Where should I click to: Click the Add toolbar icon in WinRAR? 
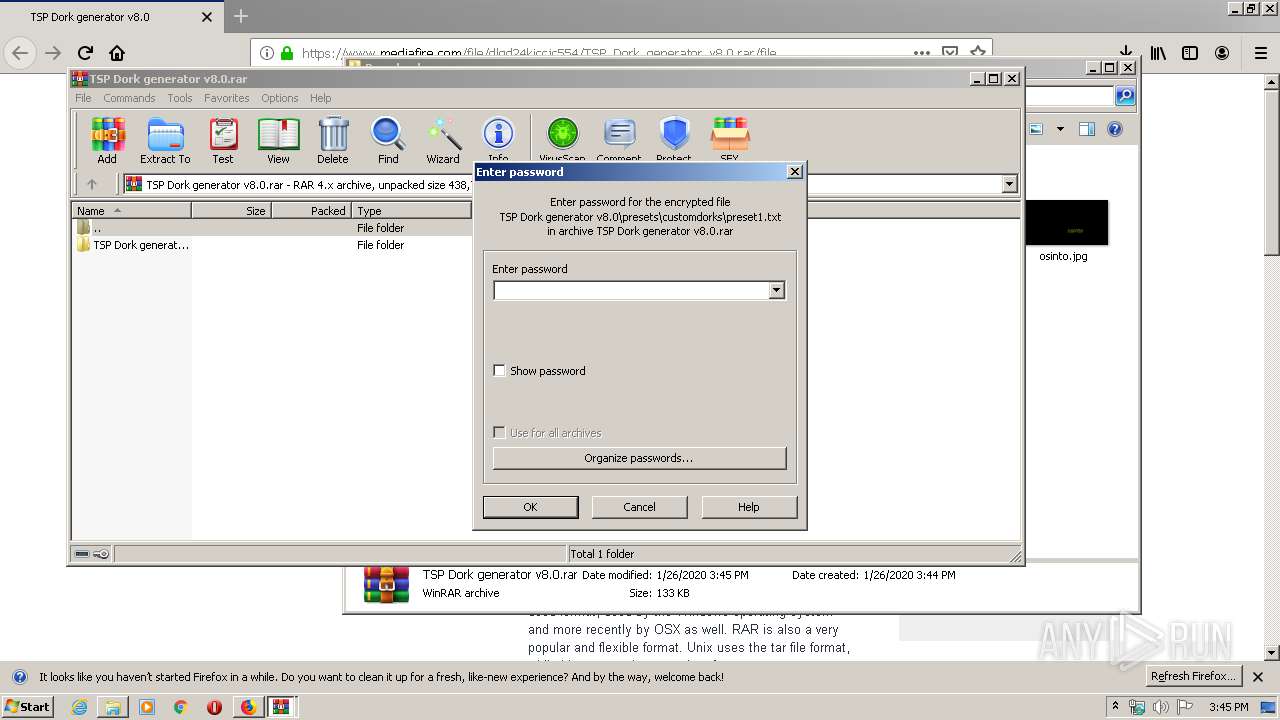click(107, 140)
